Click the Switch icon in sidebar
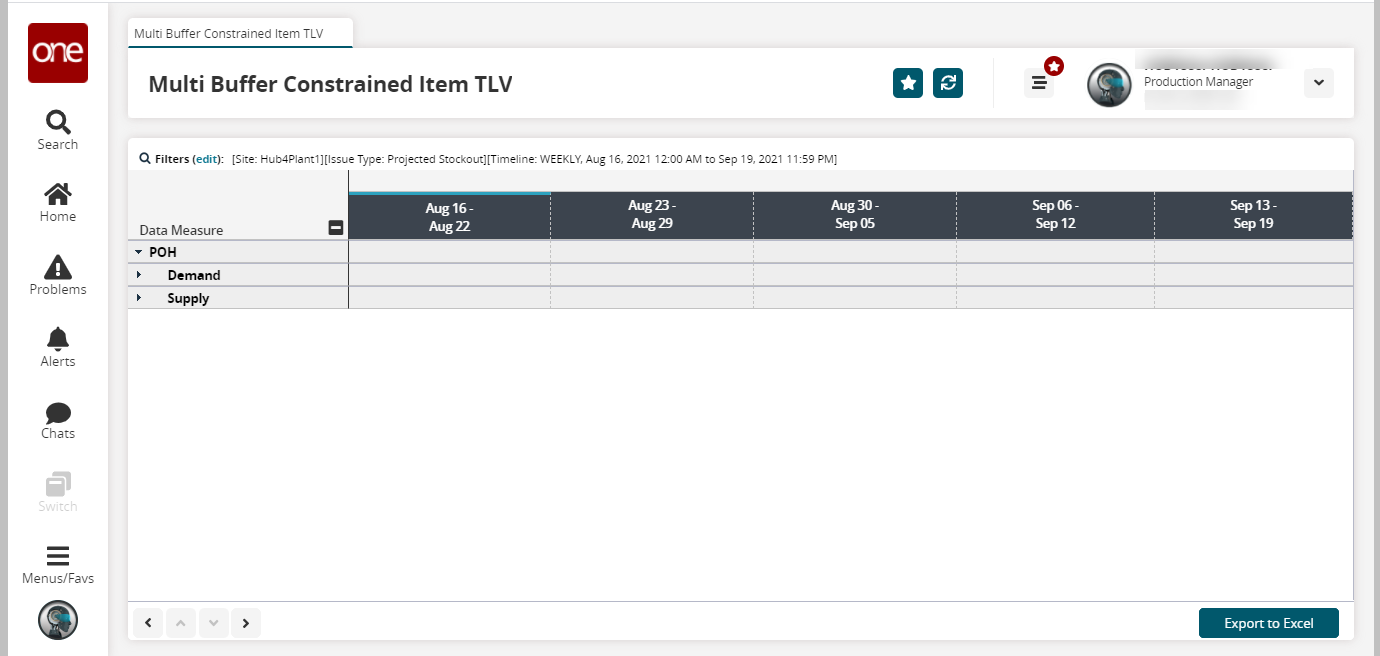The image size is (1380, 656). [58, 493]
